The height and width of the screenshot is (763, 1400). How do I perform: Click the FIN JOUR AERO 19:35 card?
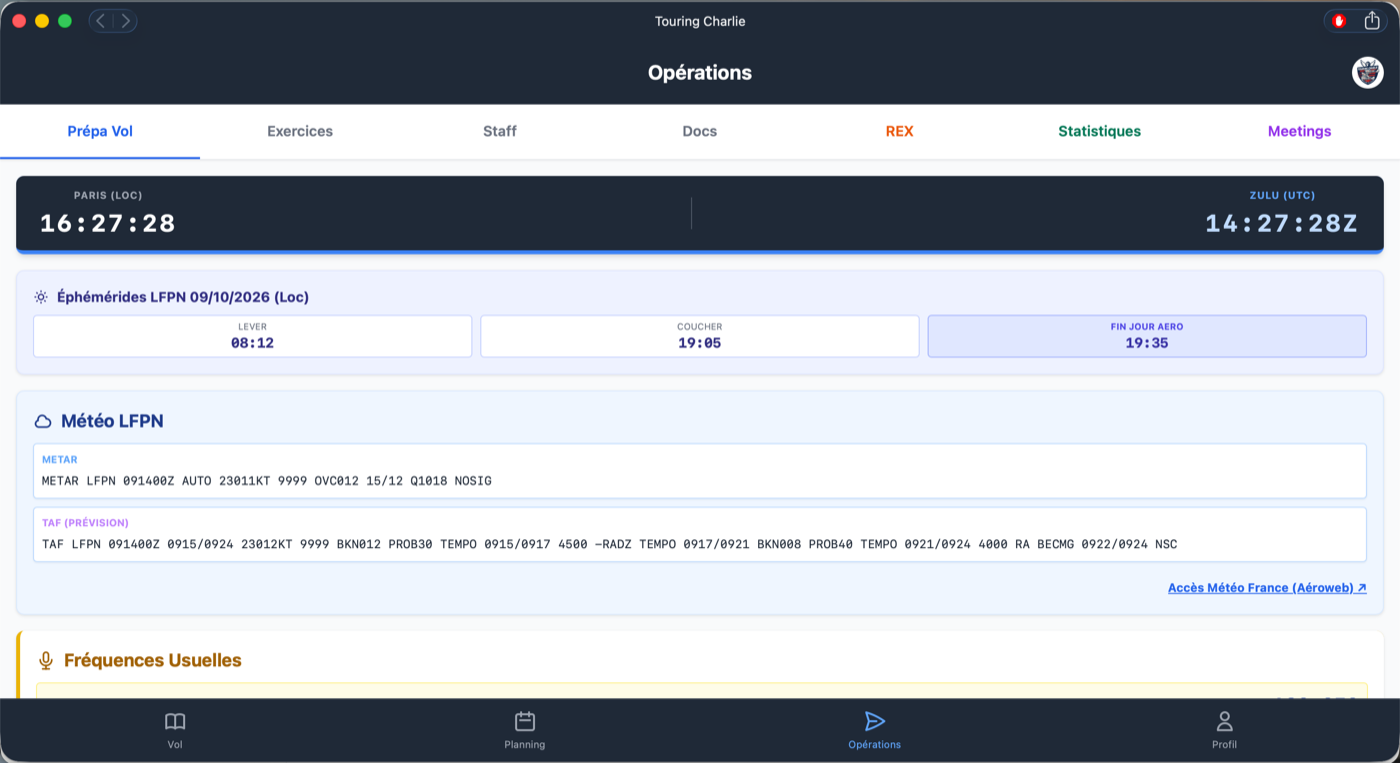pos(1147,336)
